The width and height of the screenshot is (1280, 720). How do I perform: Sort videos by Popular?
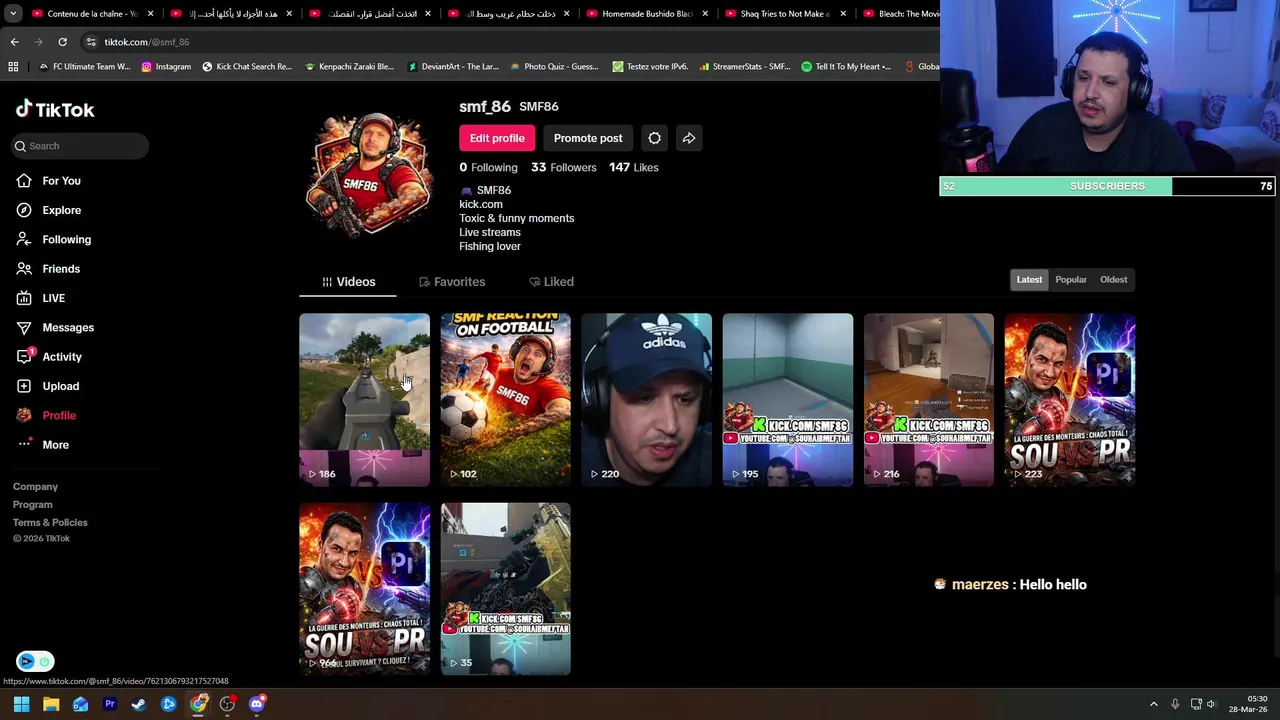(x=1070, y=280)
